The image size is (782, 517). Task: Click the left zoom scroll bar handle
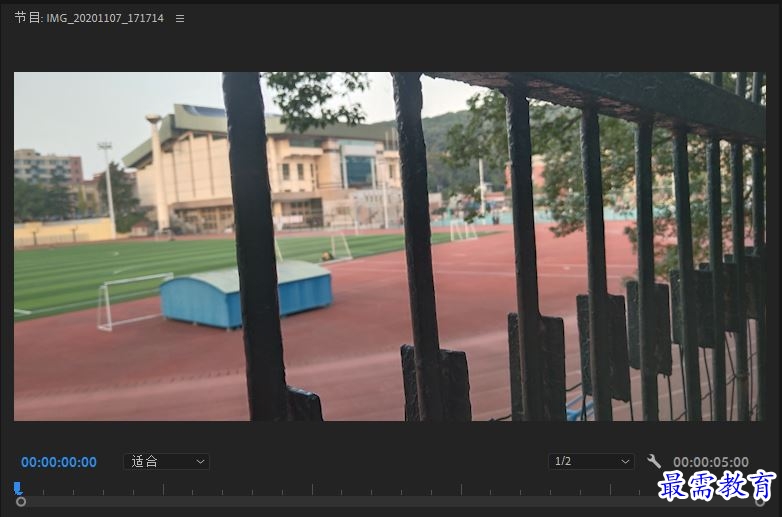point(21,502)
